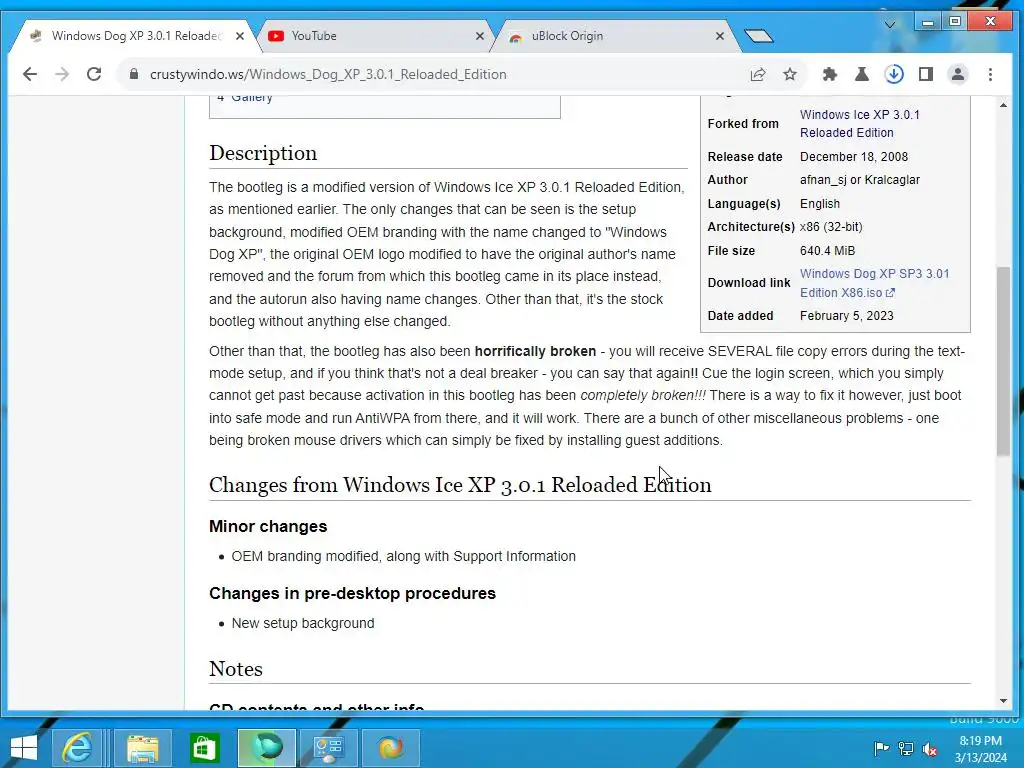Viewport: 1024px width, 768px height.
Task: Open Windows Ice XP 3.0.1 link
Action: (x=859, y=123)
